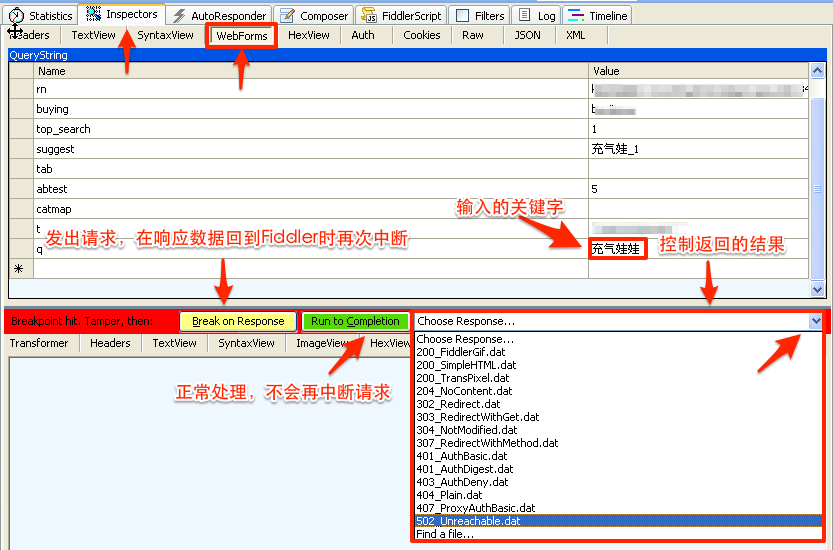Select the request SyntaxView tab
Image resolution: width=833 pixels, height=550 pixels.
165,35
